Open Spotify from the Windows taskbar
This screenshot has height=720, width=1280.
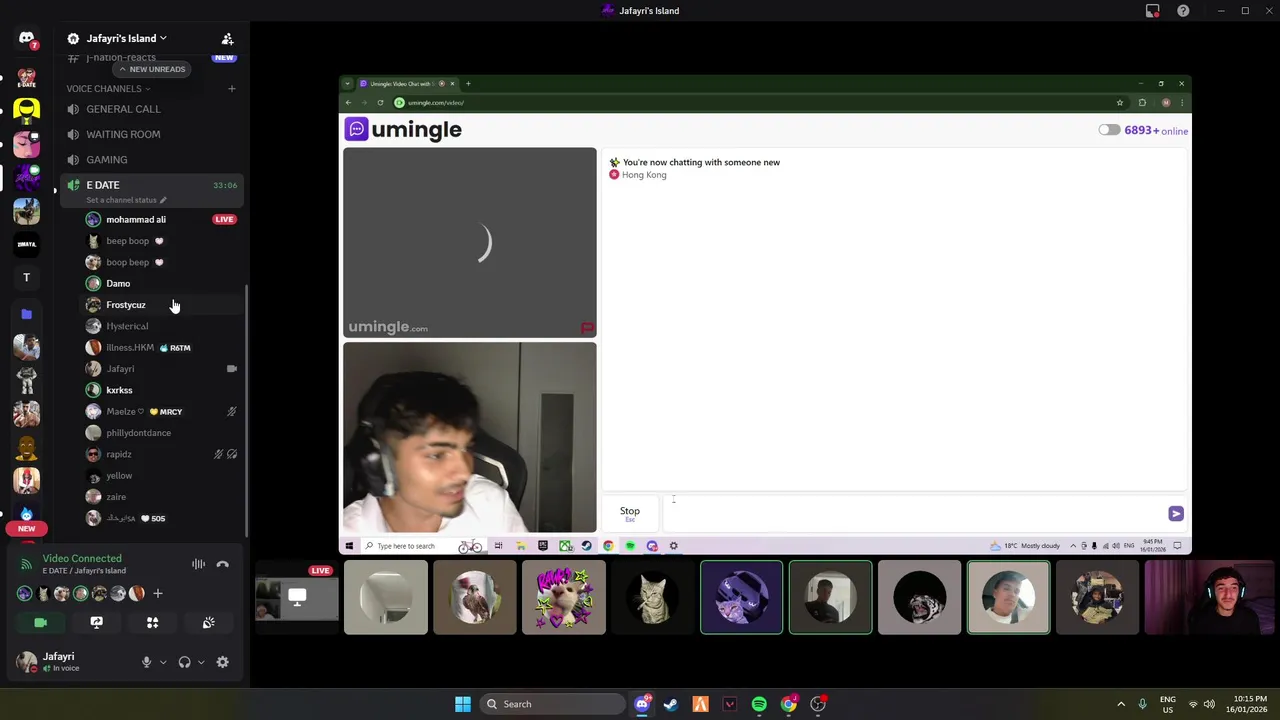coord(759,704)
